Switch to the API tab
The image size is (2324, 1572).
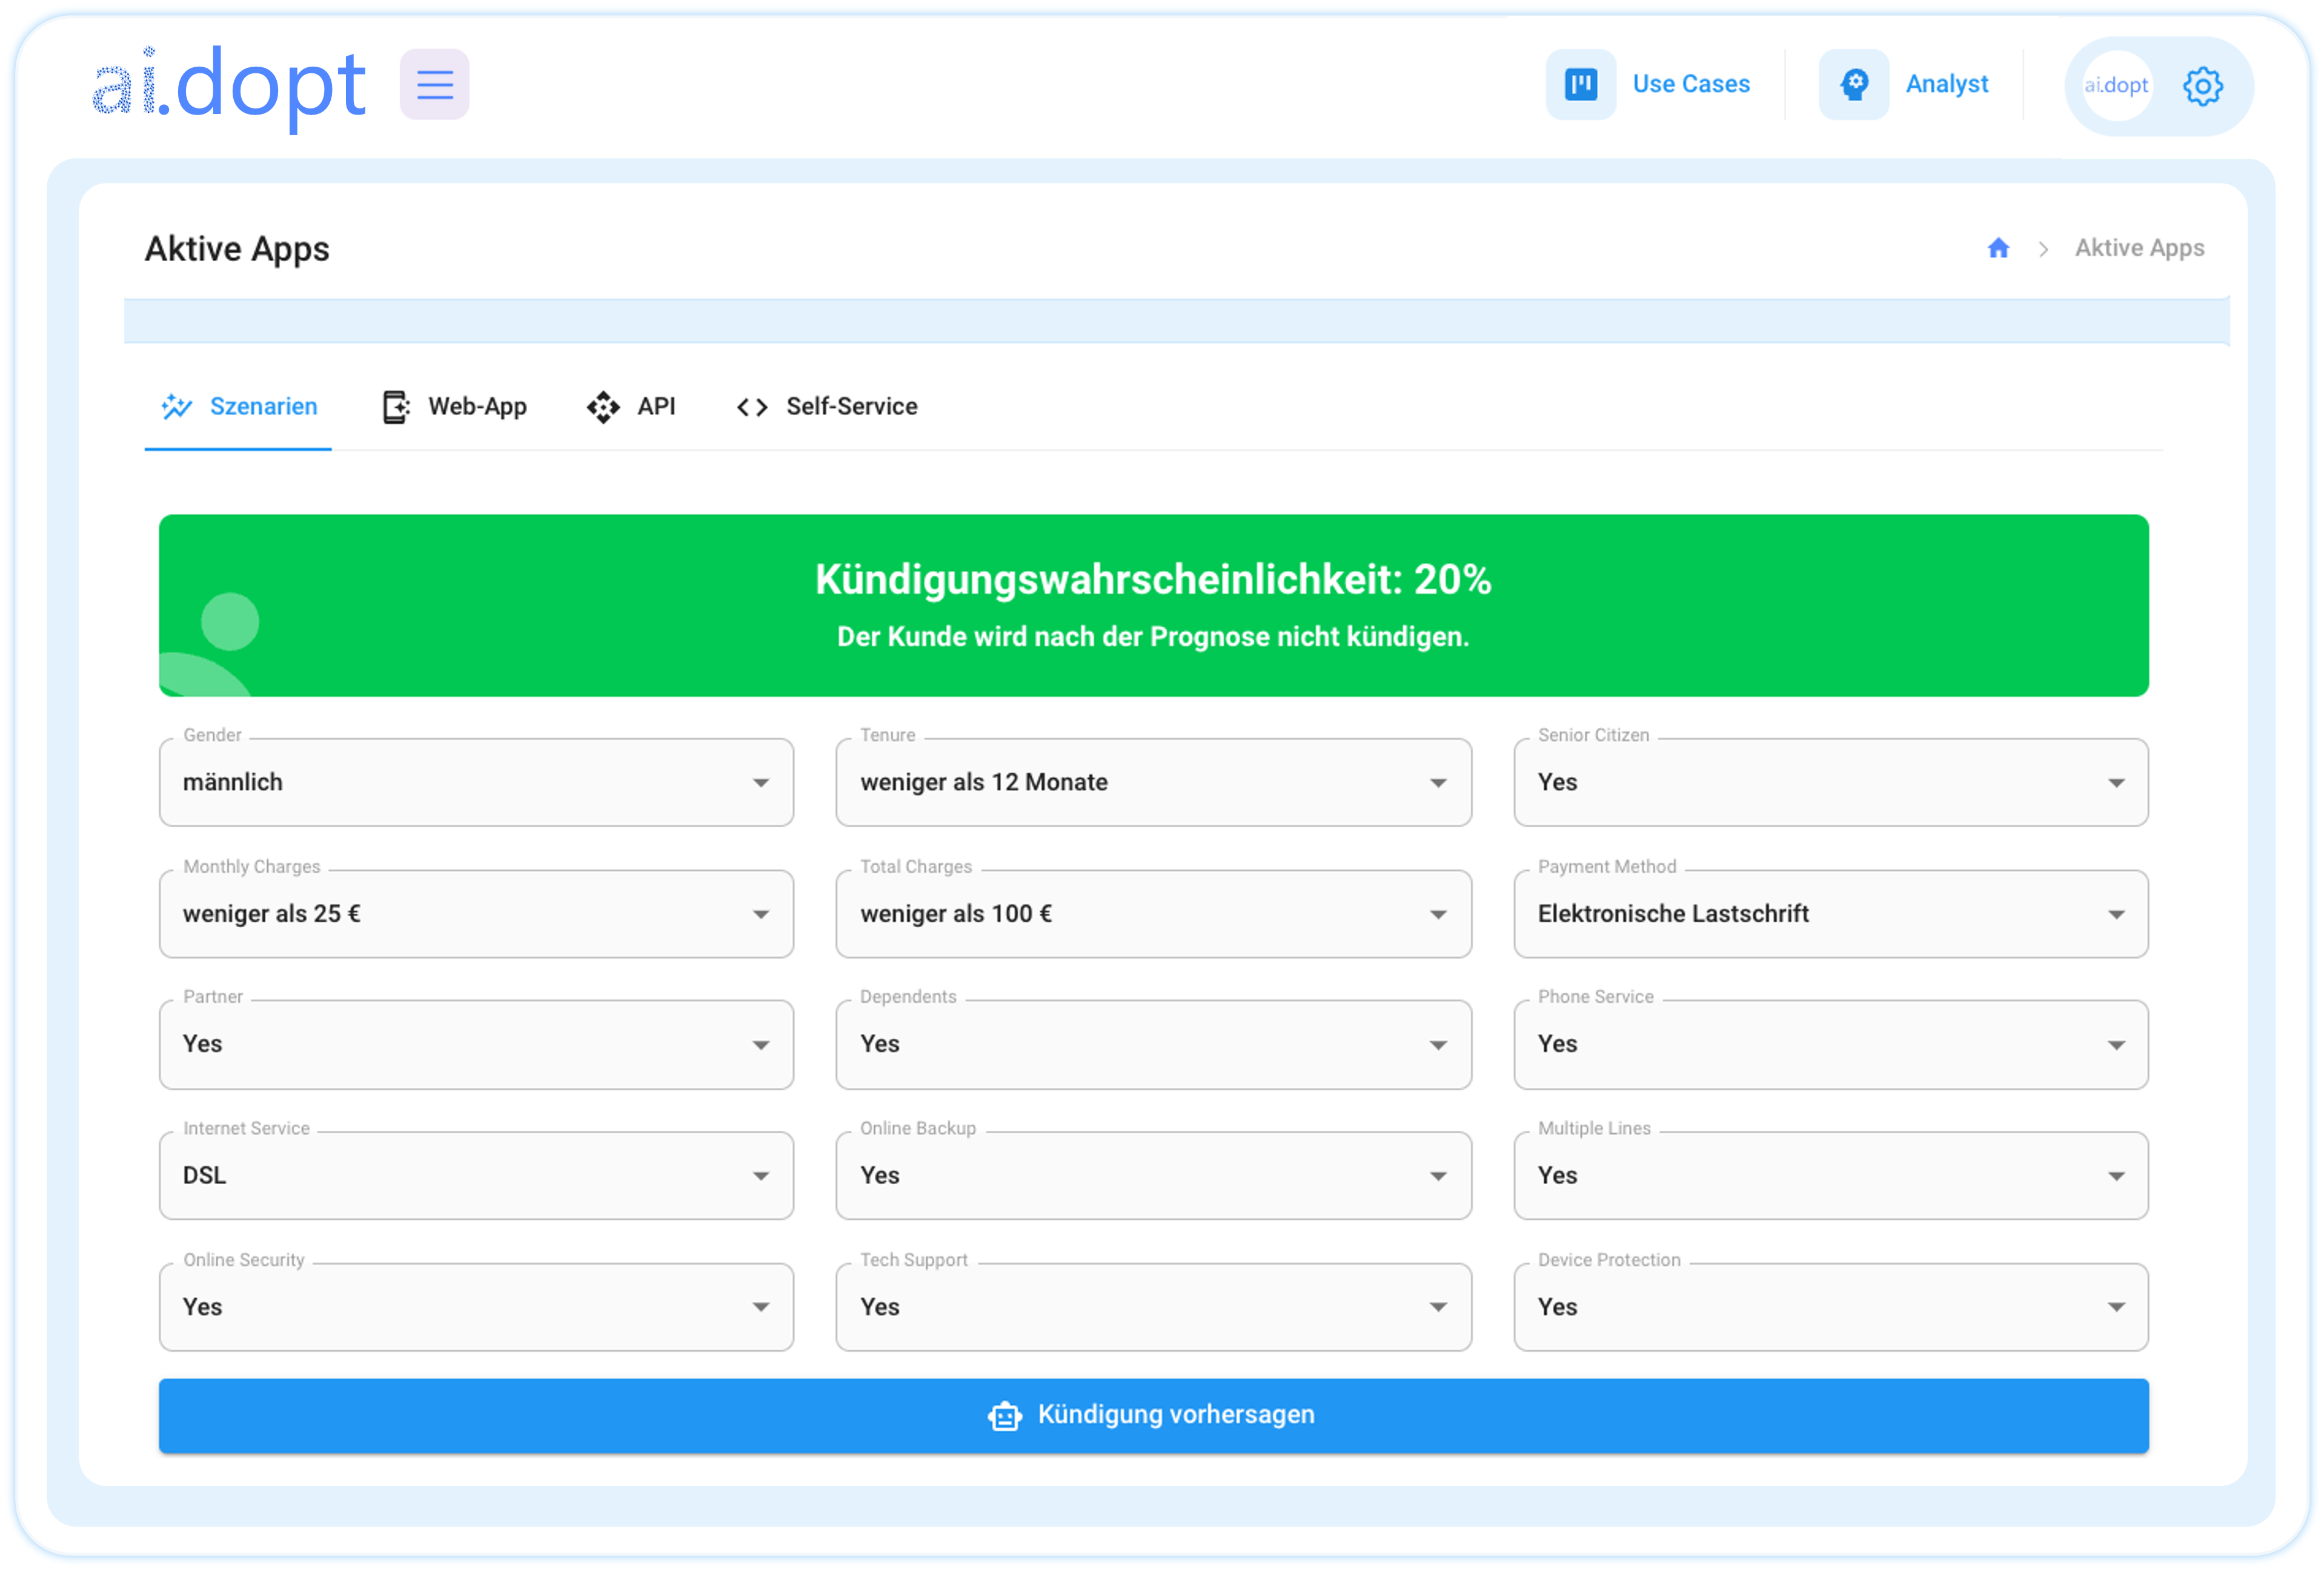pyautogui.click(x=631, y=406)
